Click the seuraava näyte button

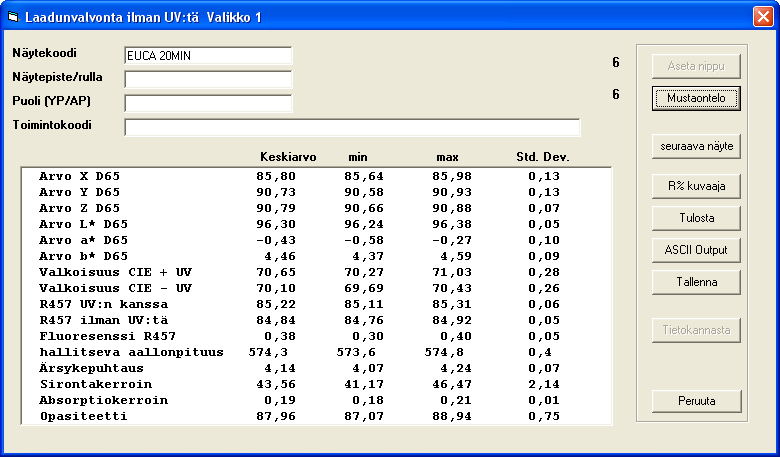696,146
